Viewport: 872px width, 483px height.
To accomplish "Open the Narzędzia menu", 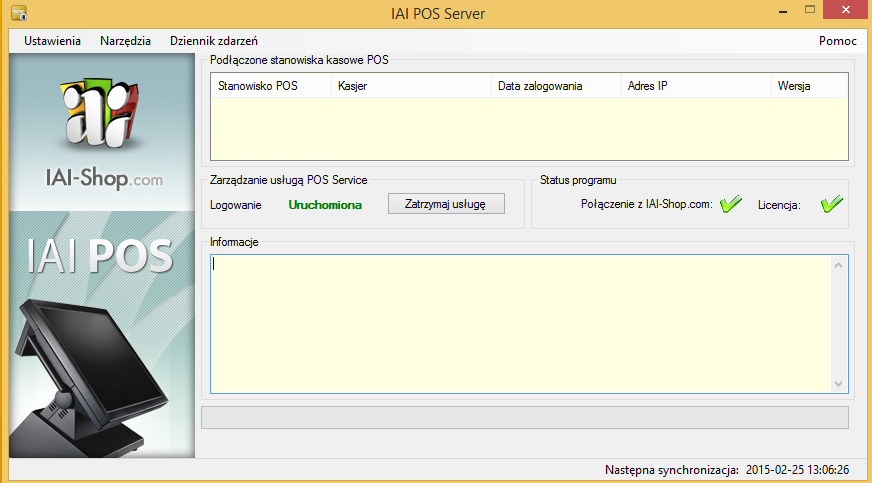I will (125, 41).
